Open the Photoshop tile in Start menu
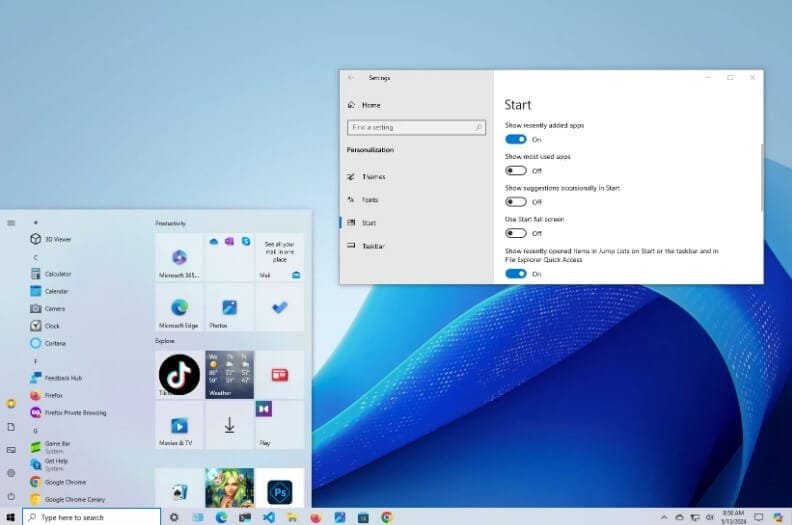The width and height of the screenshot is (792, 525). 279,490
